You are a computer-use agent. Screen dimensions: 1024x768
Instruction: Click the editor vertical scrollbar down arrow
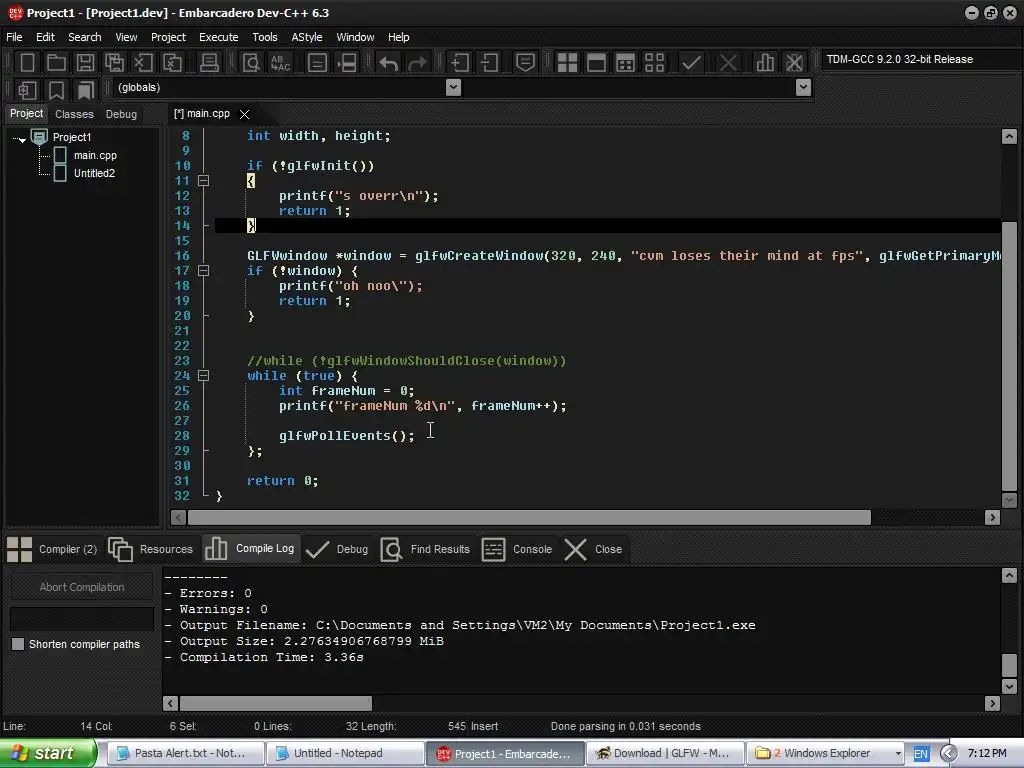pyautogui.click(x=1009, y=500)
